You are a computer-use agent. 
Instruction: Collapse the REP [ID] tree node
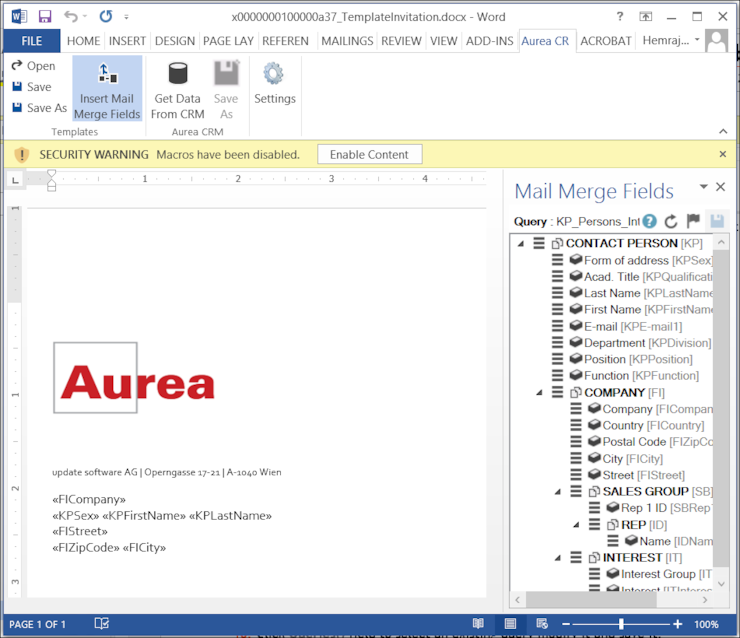pos(576,525)
